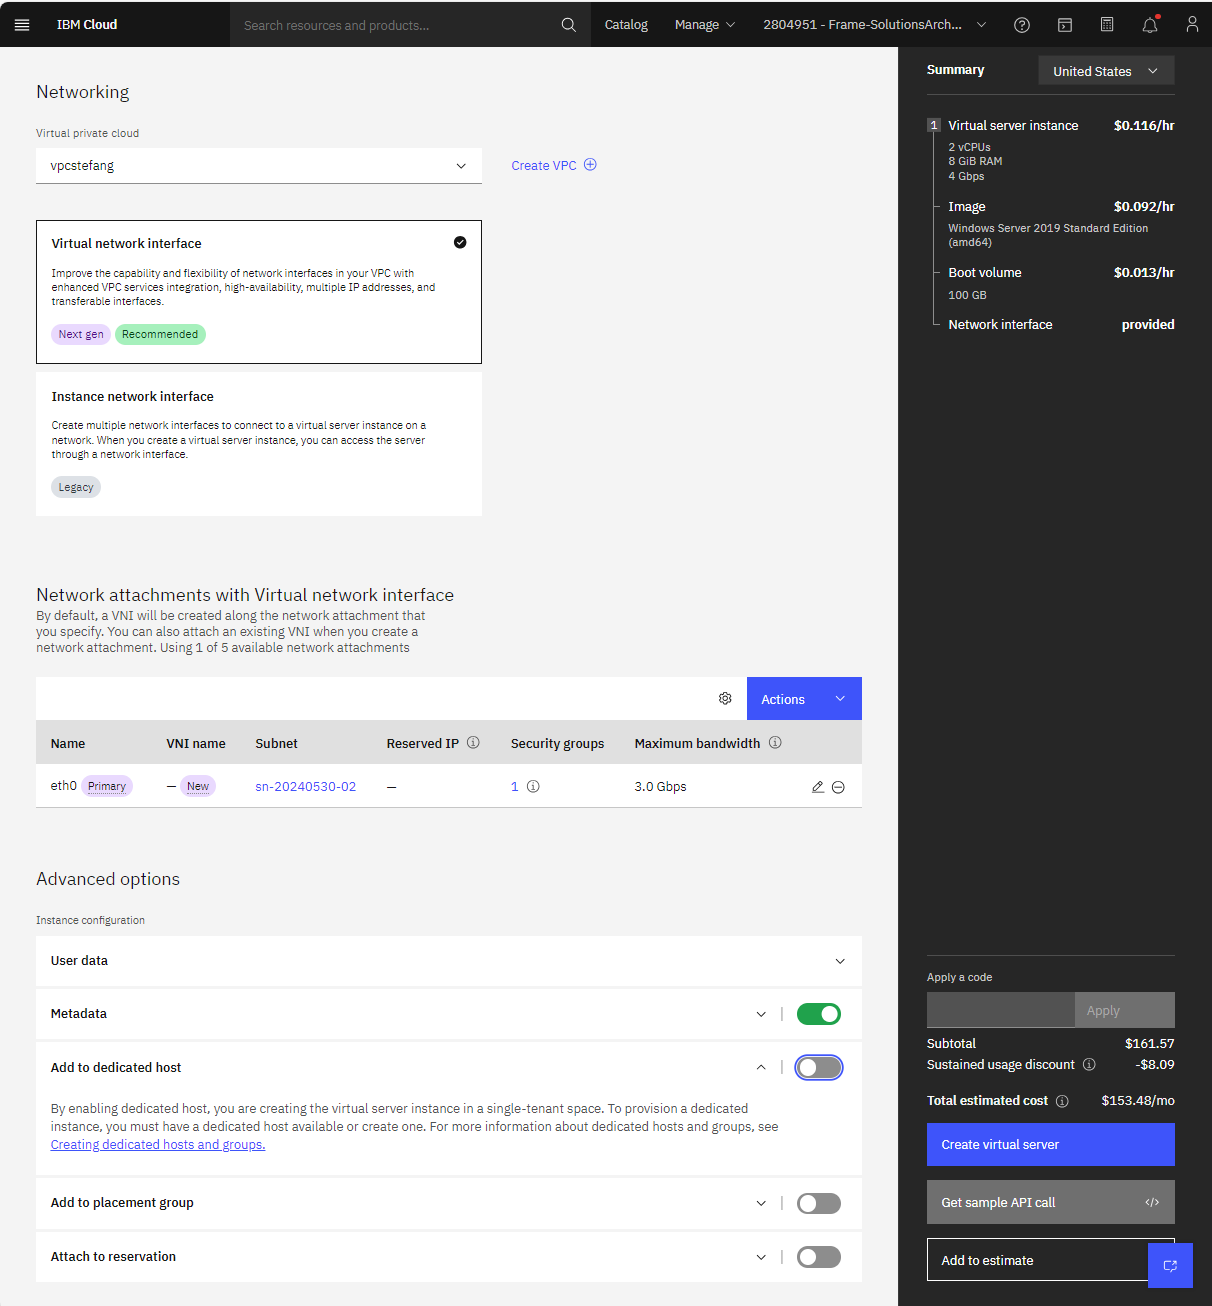Edit the eth0 network attachment pencil icon

tap(817, 787)
